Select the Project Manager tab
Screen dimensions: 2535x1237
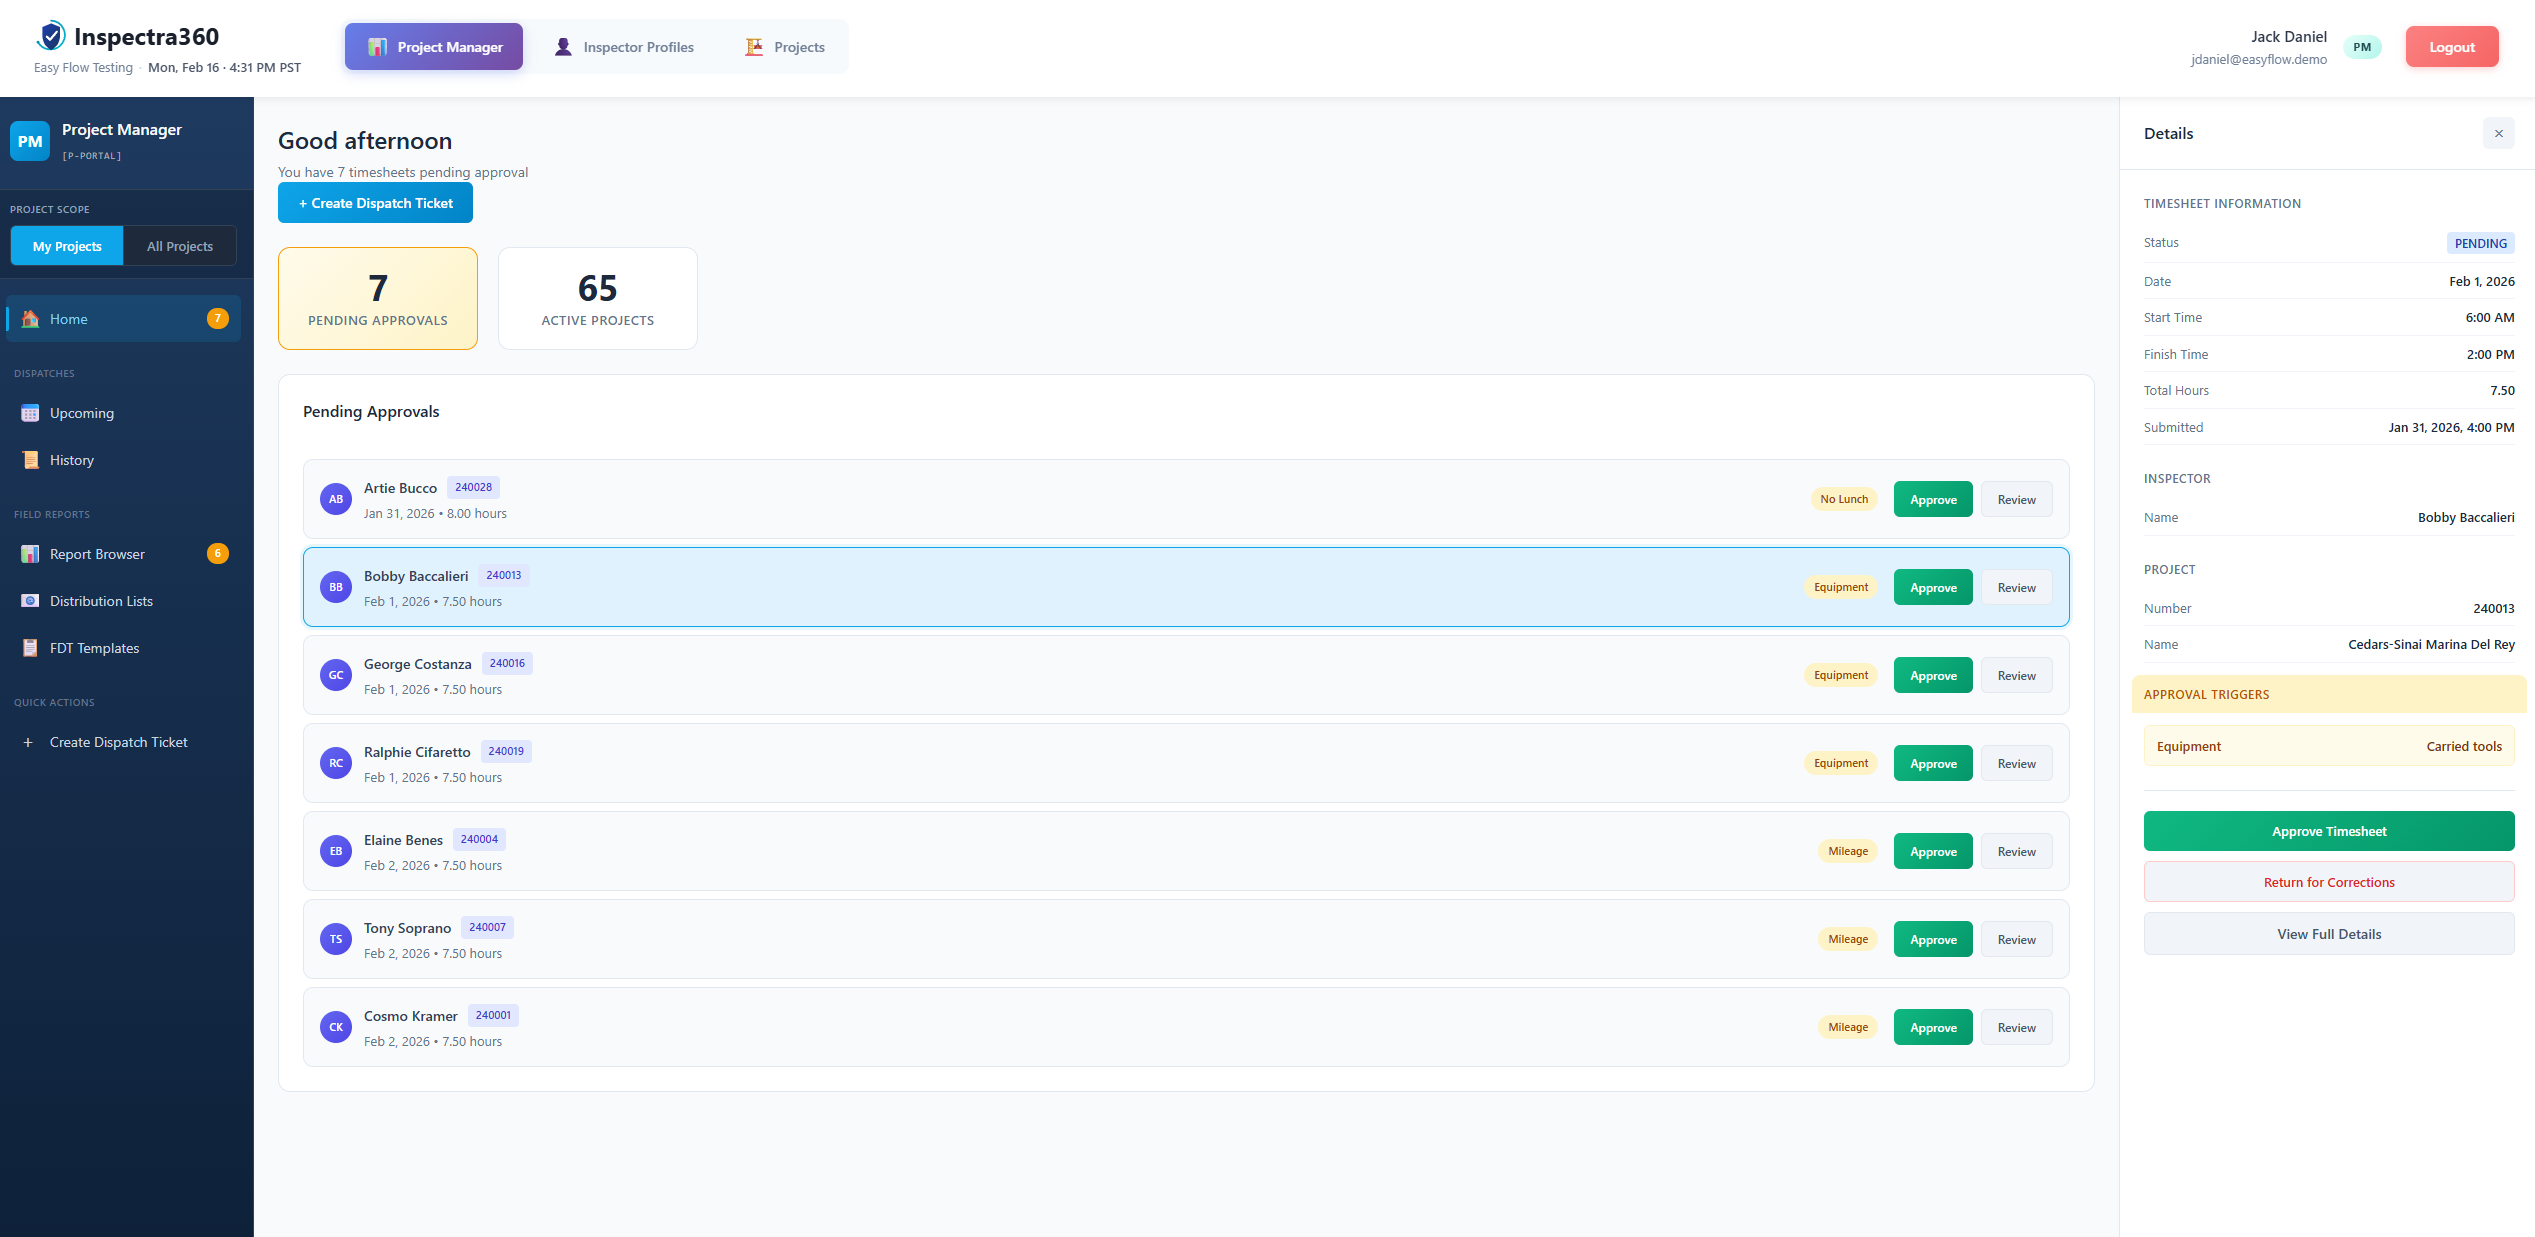(433, 46)
